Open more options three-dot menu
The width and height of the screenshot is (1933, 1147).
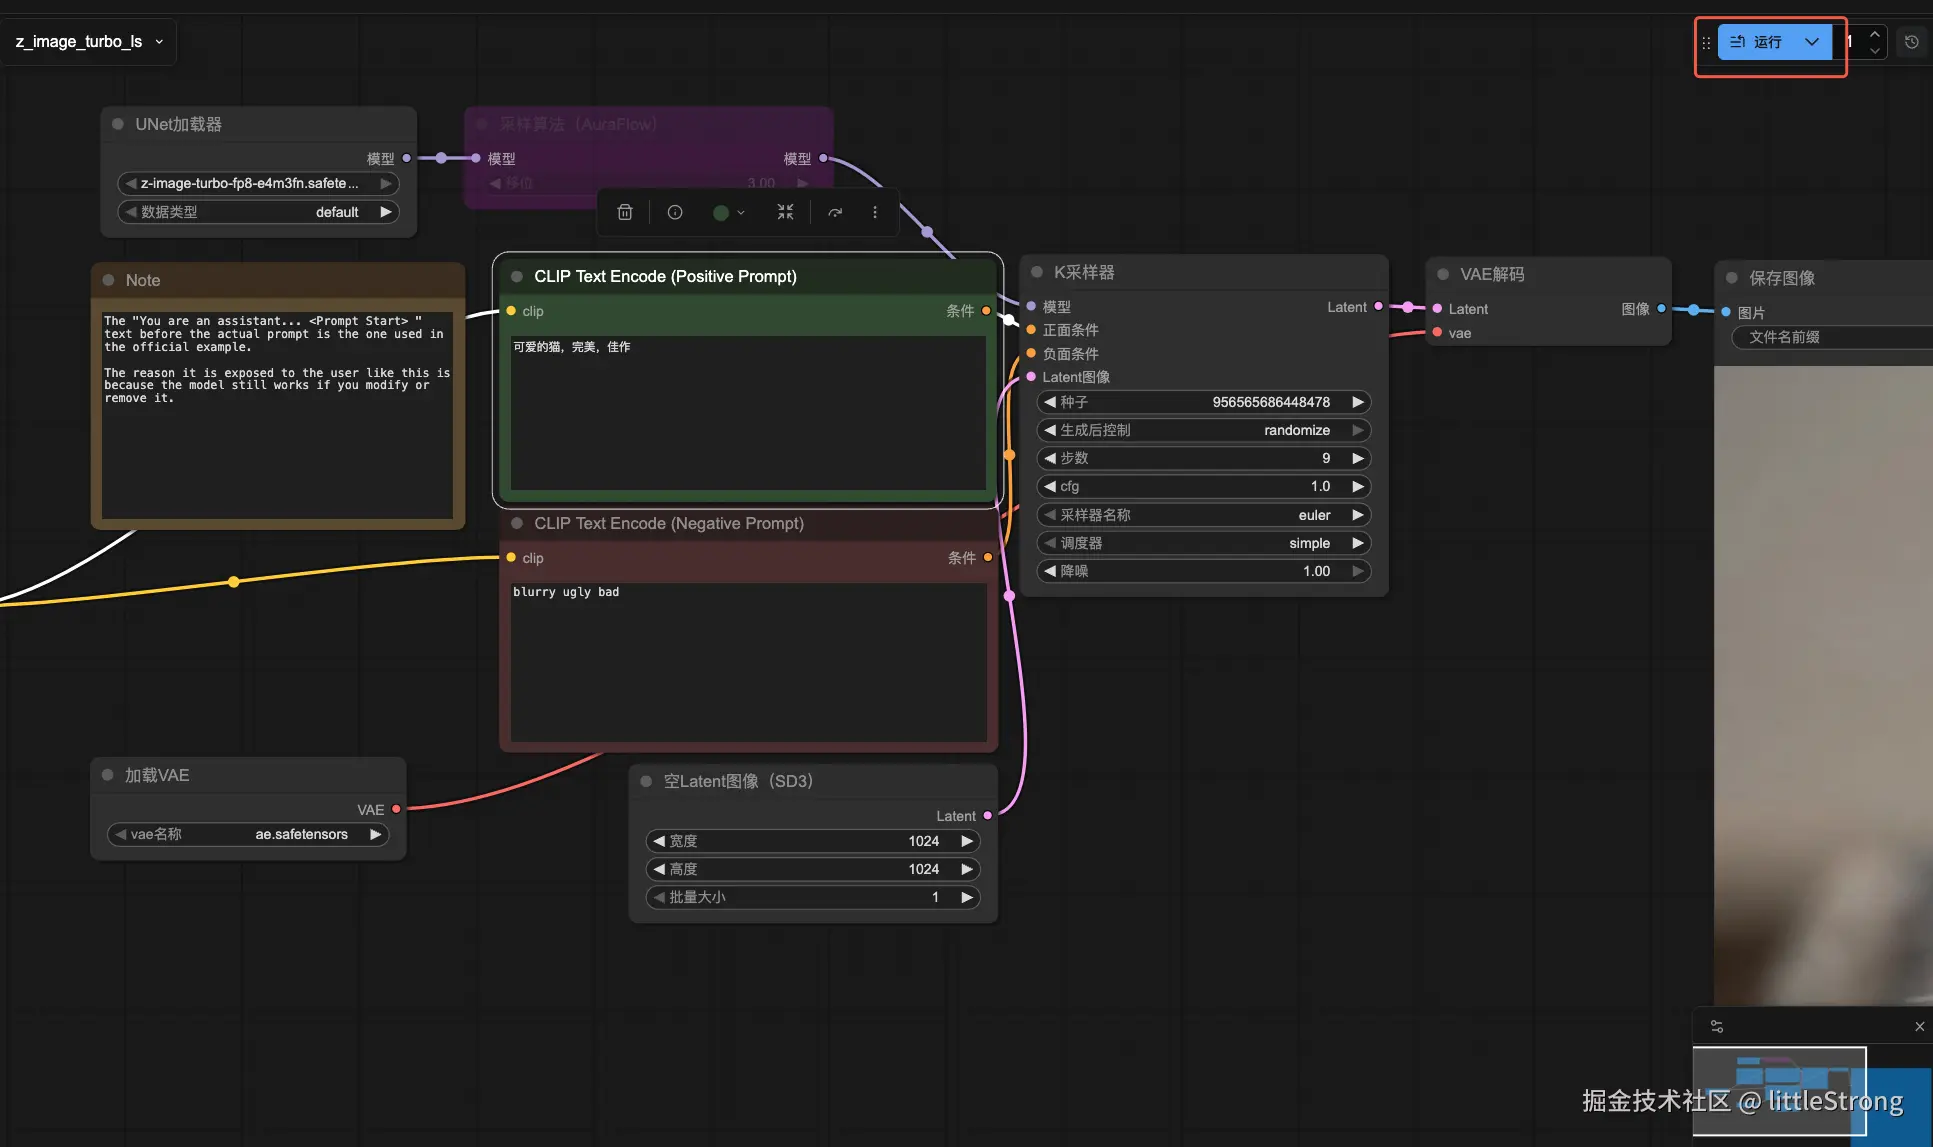[x=875, y=212]
